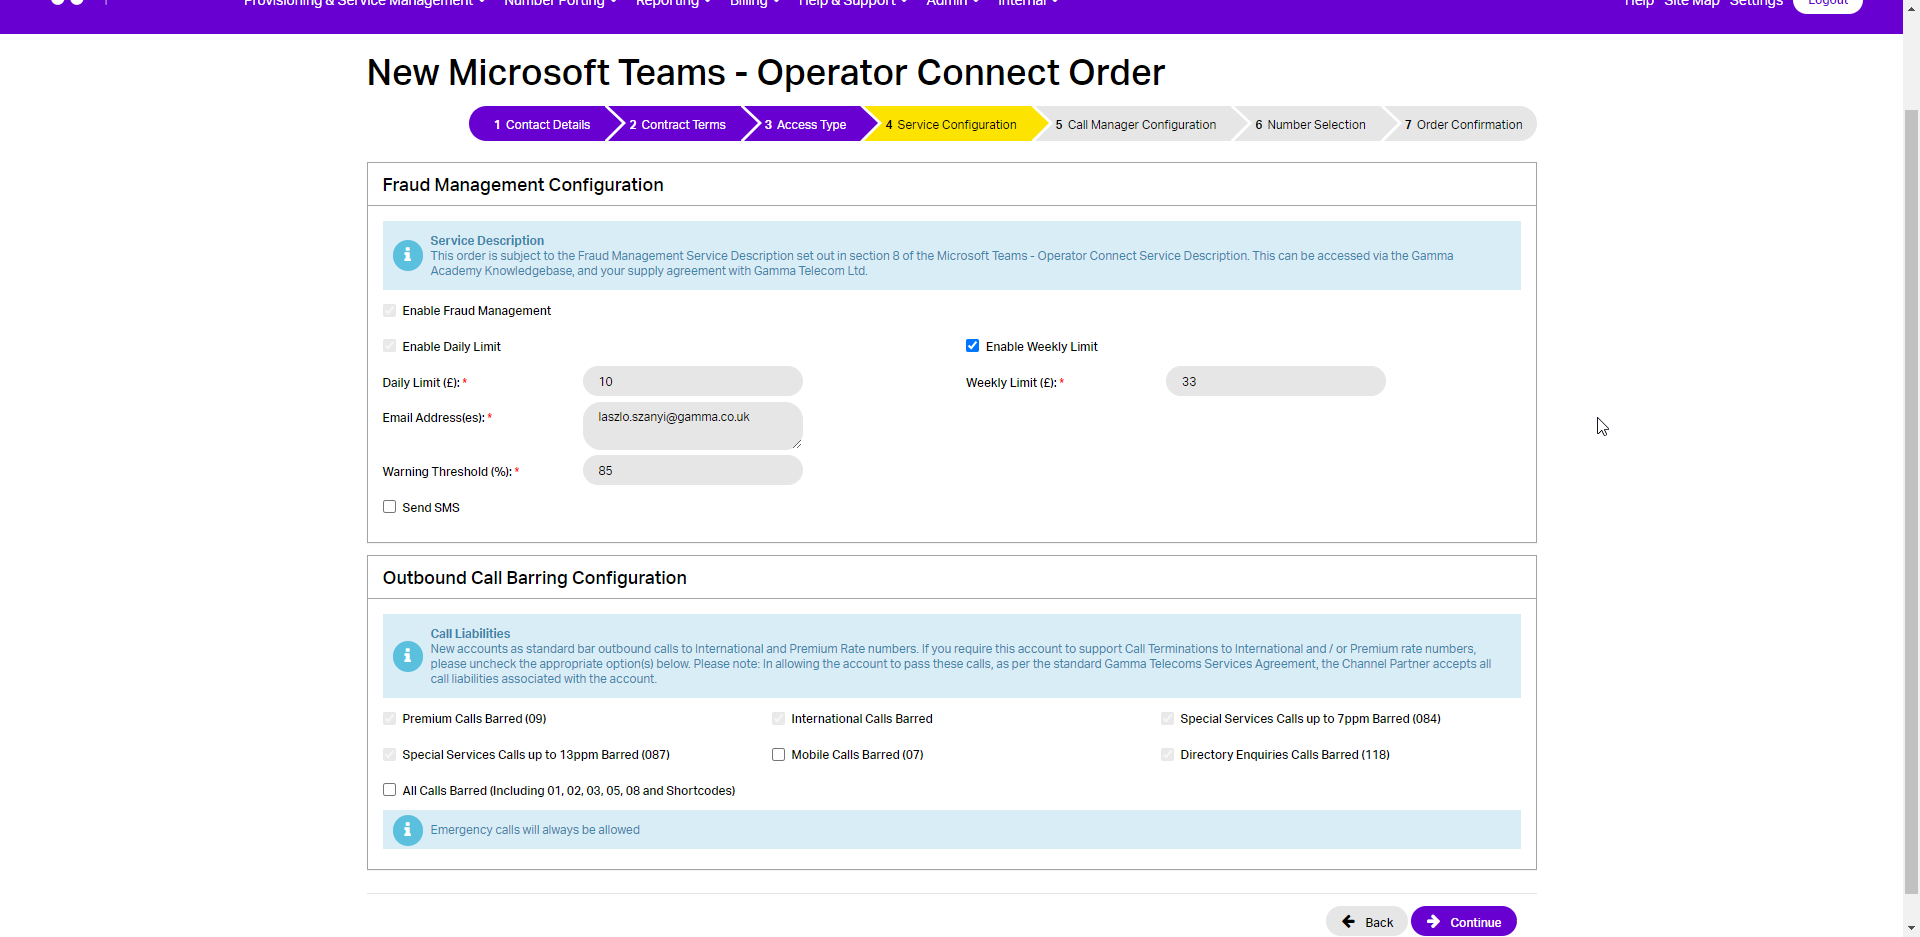This screenshot has height=937, width=1920.
Task: Click the Settings link in header
Action: pos(1756,4)
